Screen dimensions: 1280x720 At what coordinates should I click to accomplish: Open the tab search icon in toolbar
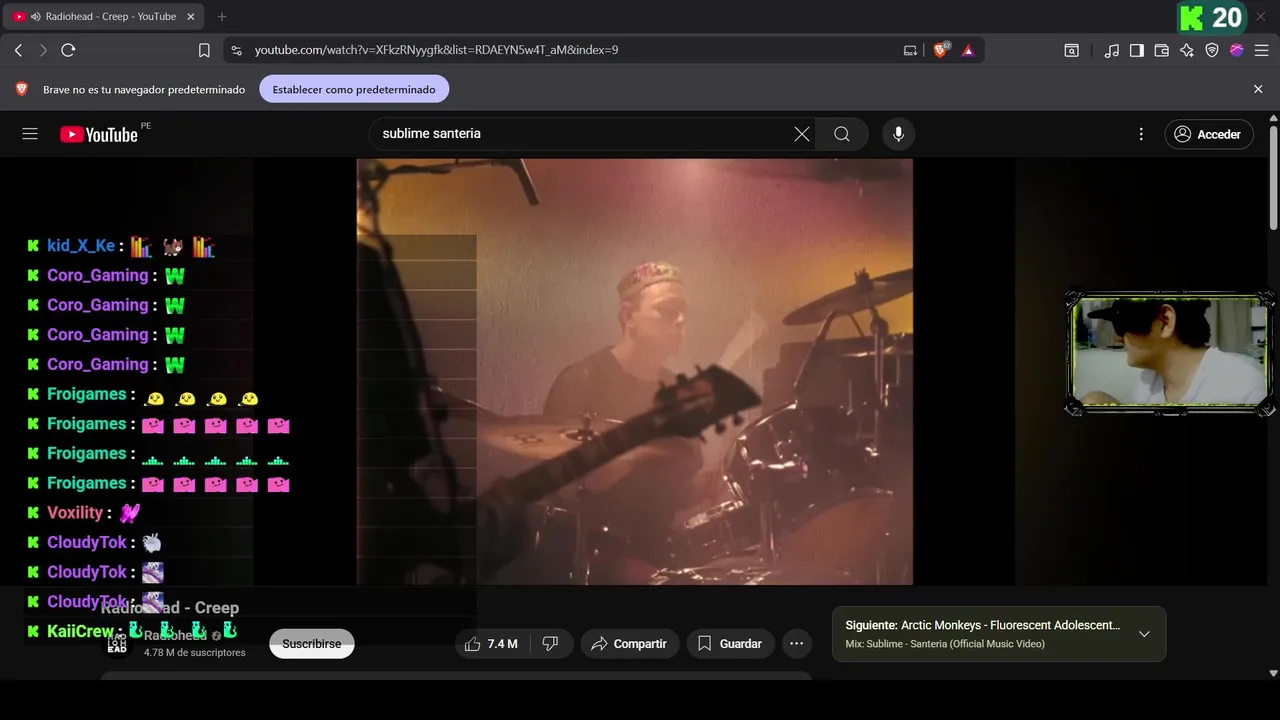pyautogui.click(x=1071, y=50)
